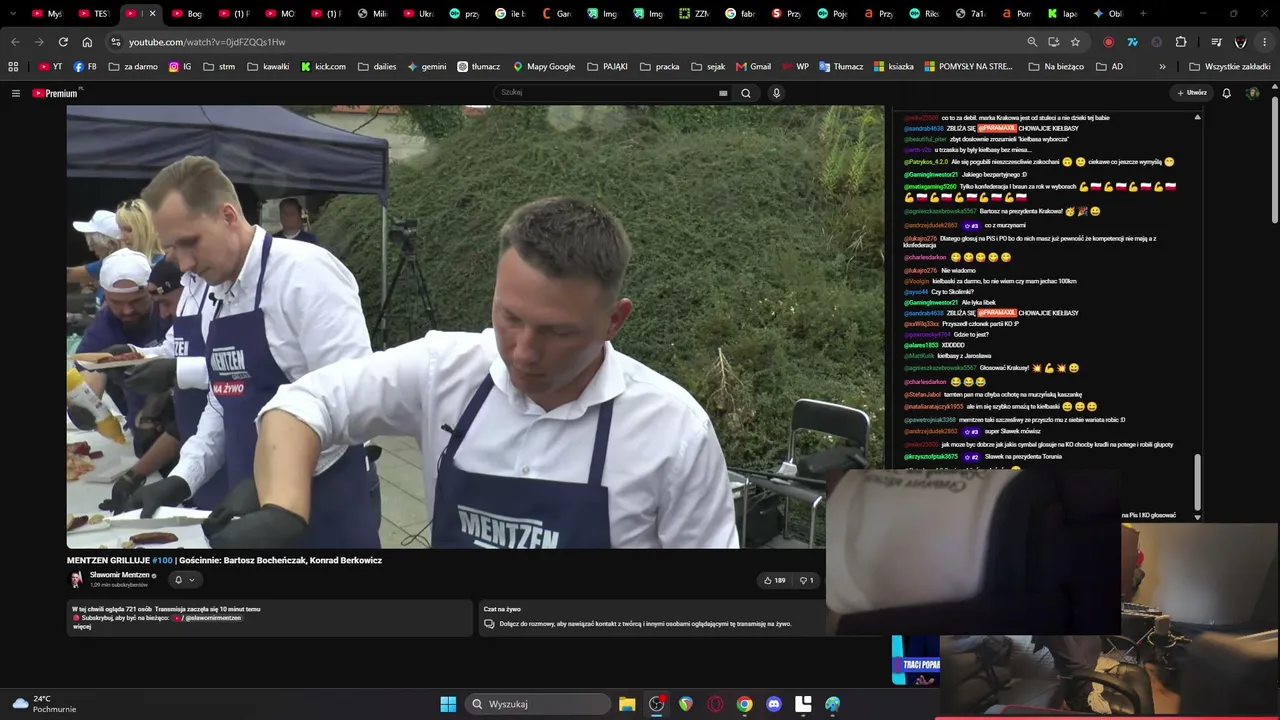The width and height of the screenshot is (1280, 720).
Task: Open the Gmail bookmark
Action: pyautogui.click(x=754, y=67)
